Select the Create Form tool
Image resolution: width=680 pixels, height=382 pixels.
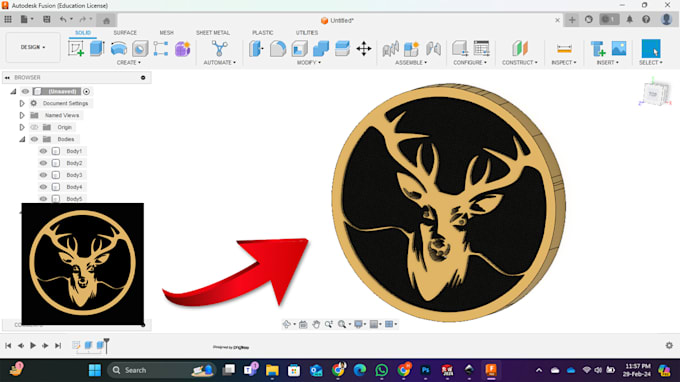pyautogui.click(x=183, y=49)
